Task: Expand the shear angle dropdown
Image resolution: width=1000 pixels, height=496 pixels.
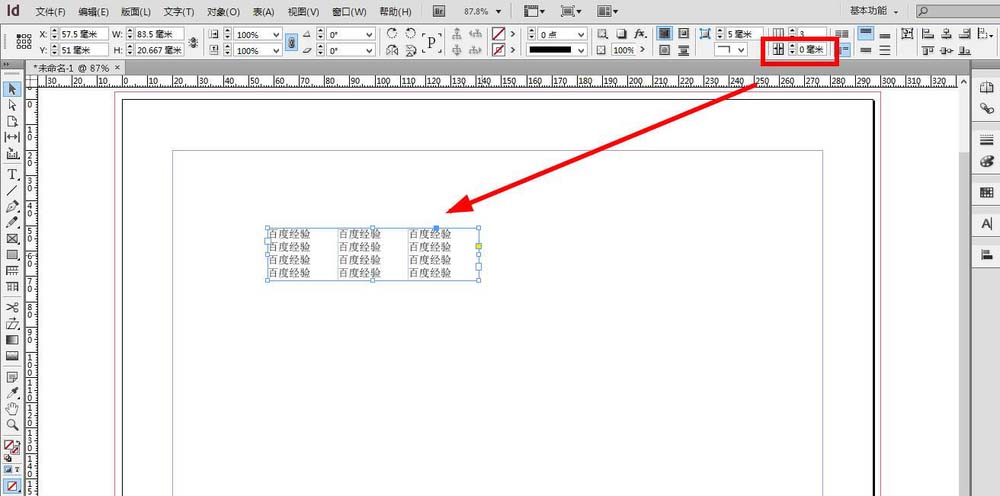Action: 370,50
